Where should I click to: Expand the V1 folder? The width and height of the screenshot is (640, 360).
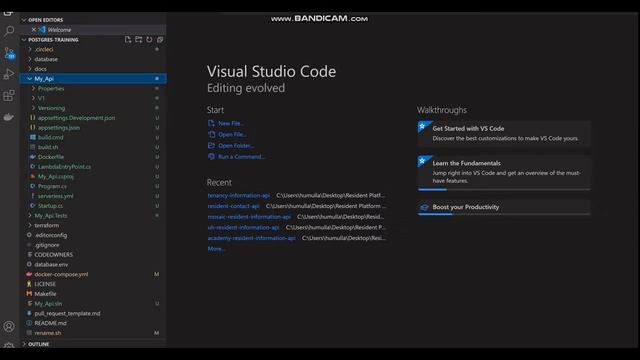33,98
